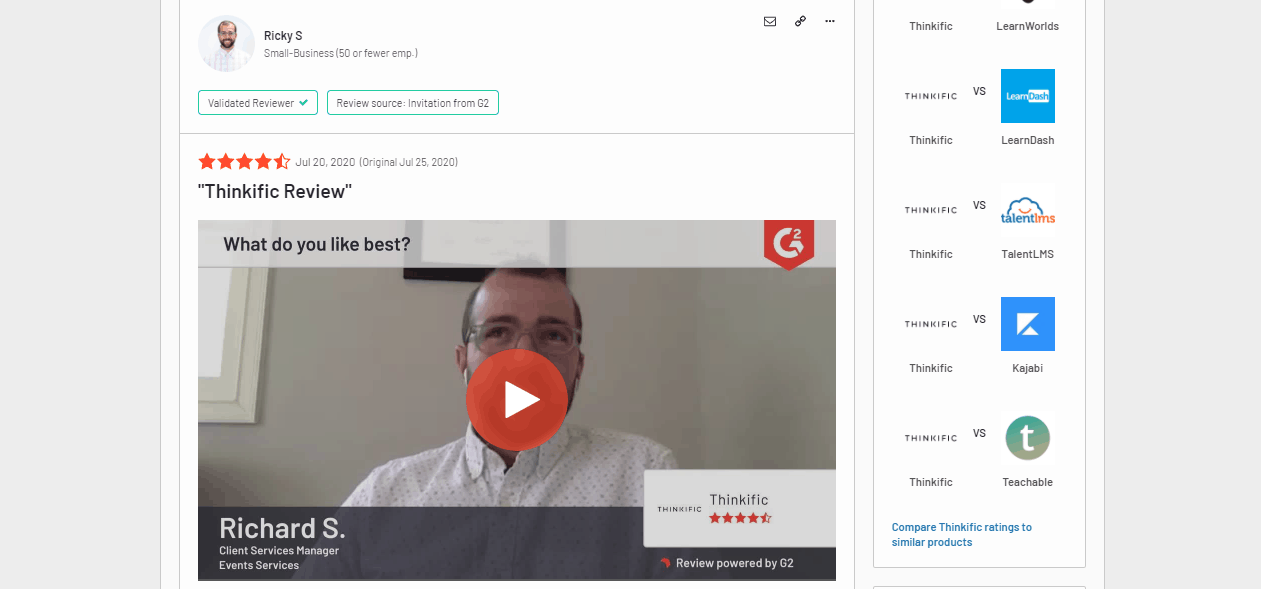
Task: Open the three-dot more options menu
Action: 830,21
